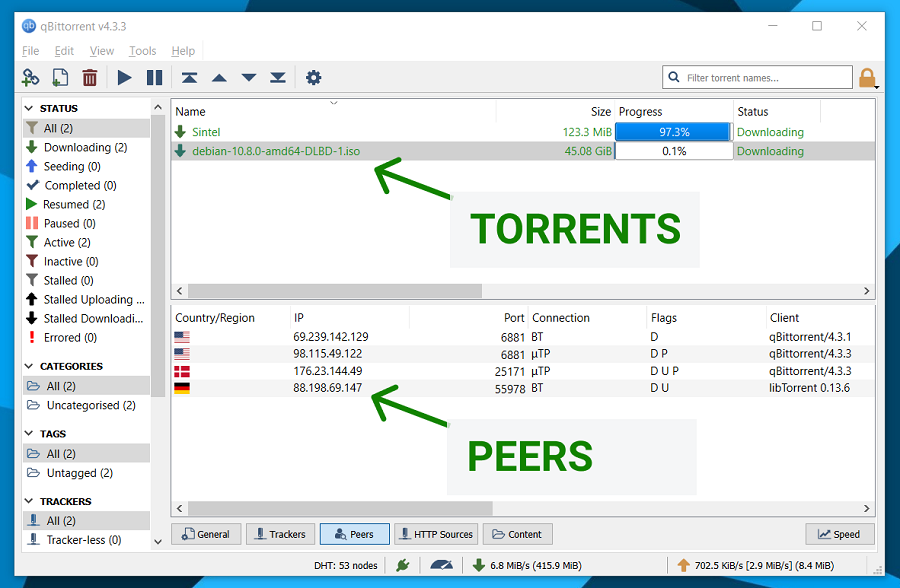Select the Paused (0) status filter

[86, 223]
